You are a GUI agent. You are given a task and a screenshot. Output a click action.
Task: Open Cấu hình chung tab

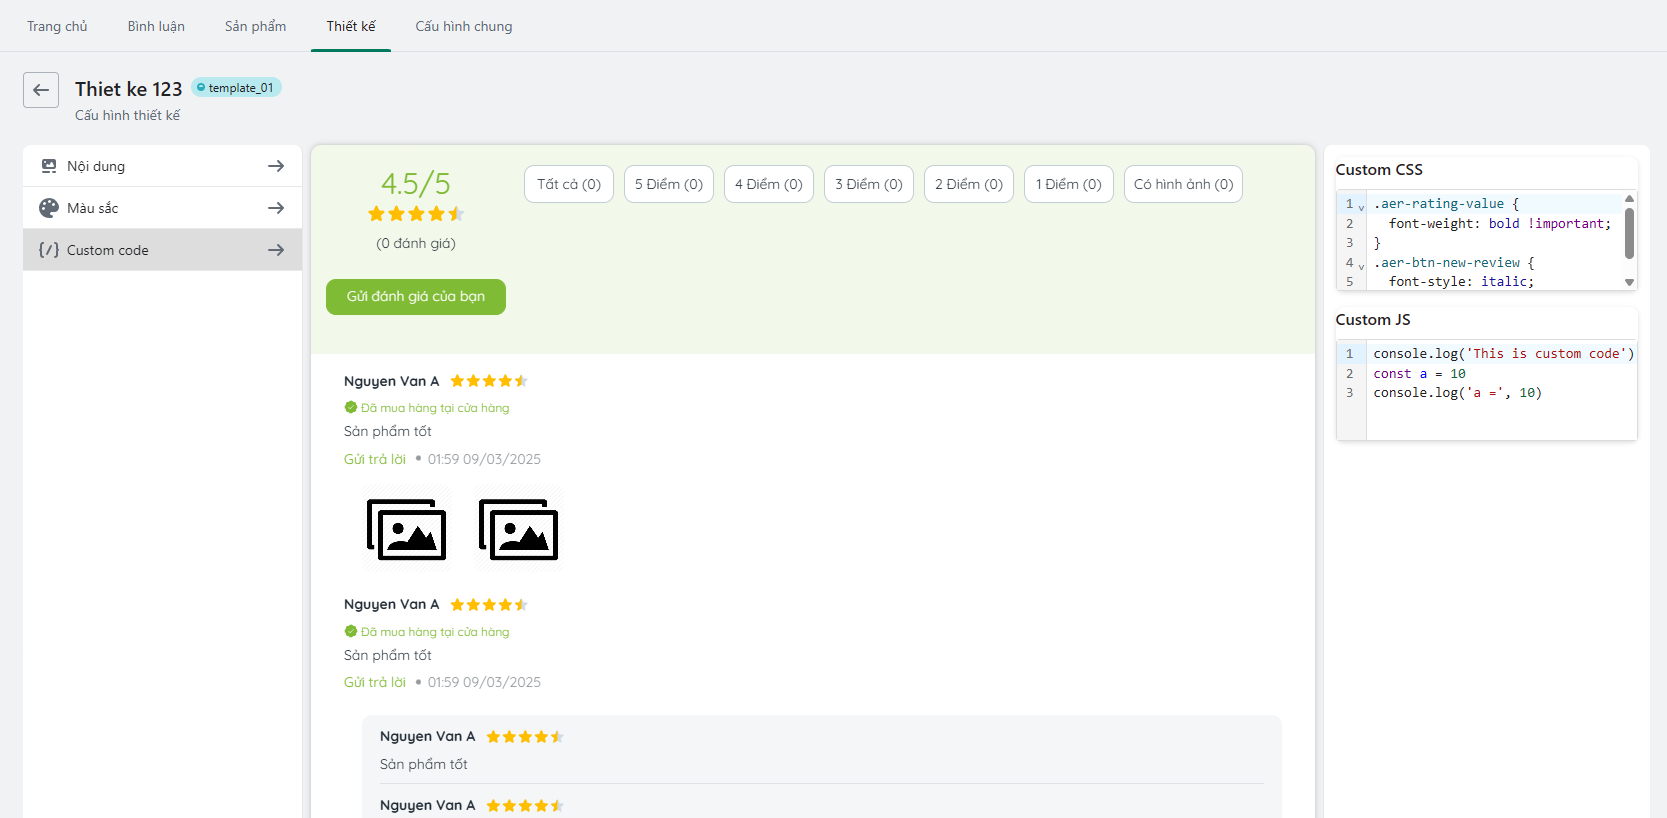[463, 26]
